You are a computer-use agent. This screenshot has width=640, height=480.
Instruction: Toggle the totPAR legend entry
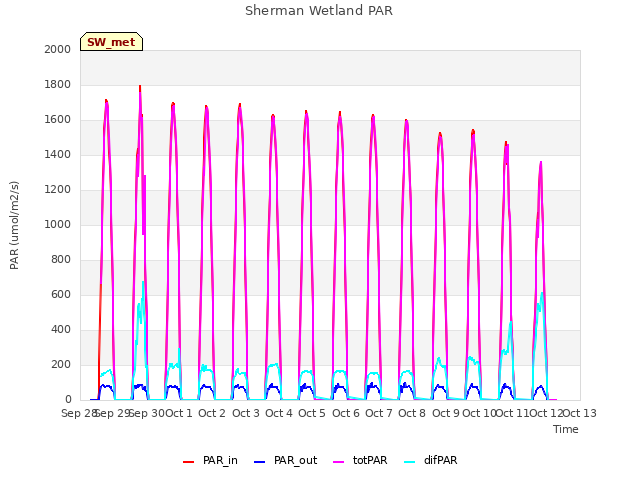pos(360,460)
